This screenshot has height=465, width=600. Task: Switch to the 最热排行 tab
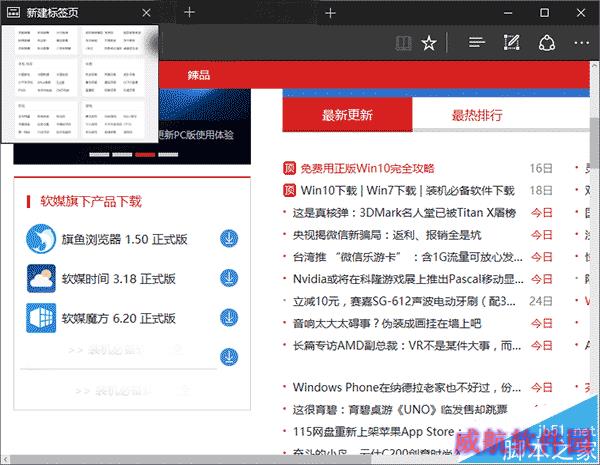[477, 114]
